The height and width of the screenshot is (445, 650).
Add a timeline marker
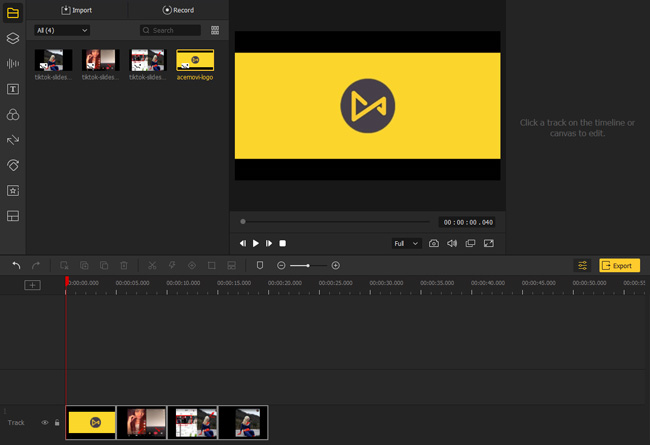pyautogui.click(x=260, y=265)
